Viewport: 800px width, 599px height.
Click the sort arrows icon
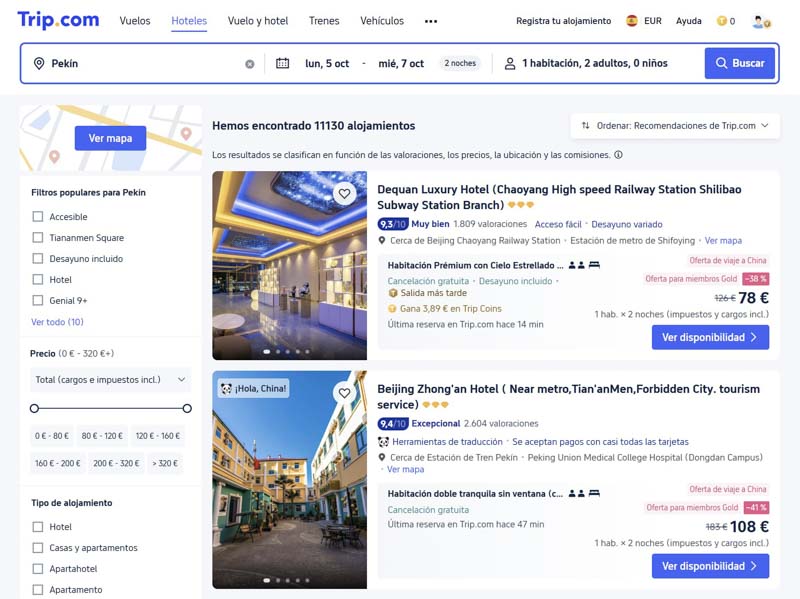tap(586, 126)
